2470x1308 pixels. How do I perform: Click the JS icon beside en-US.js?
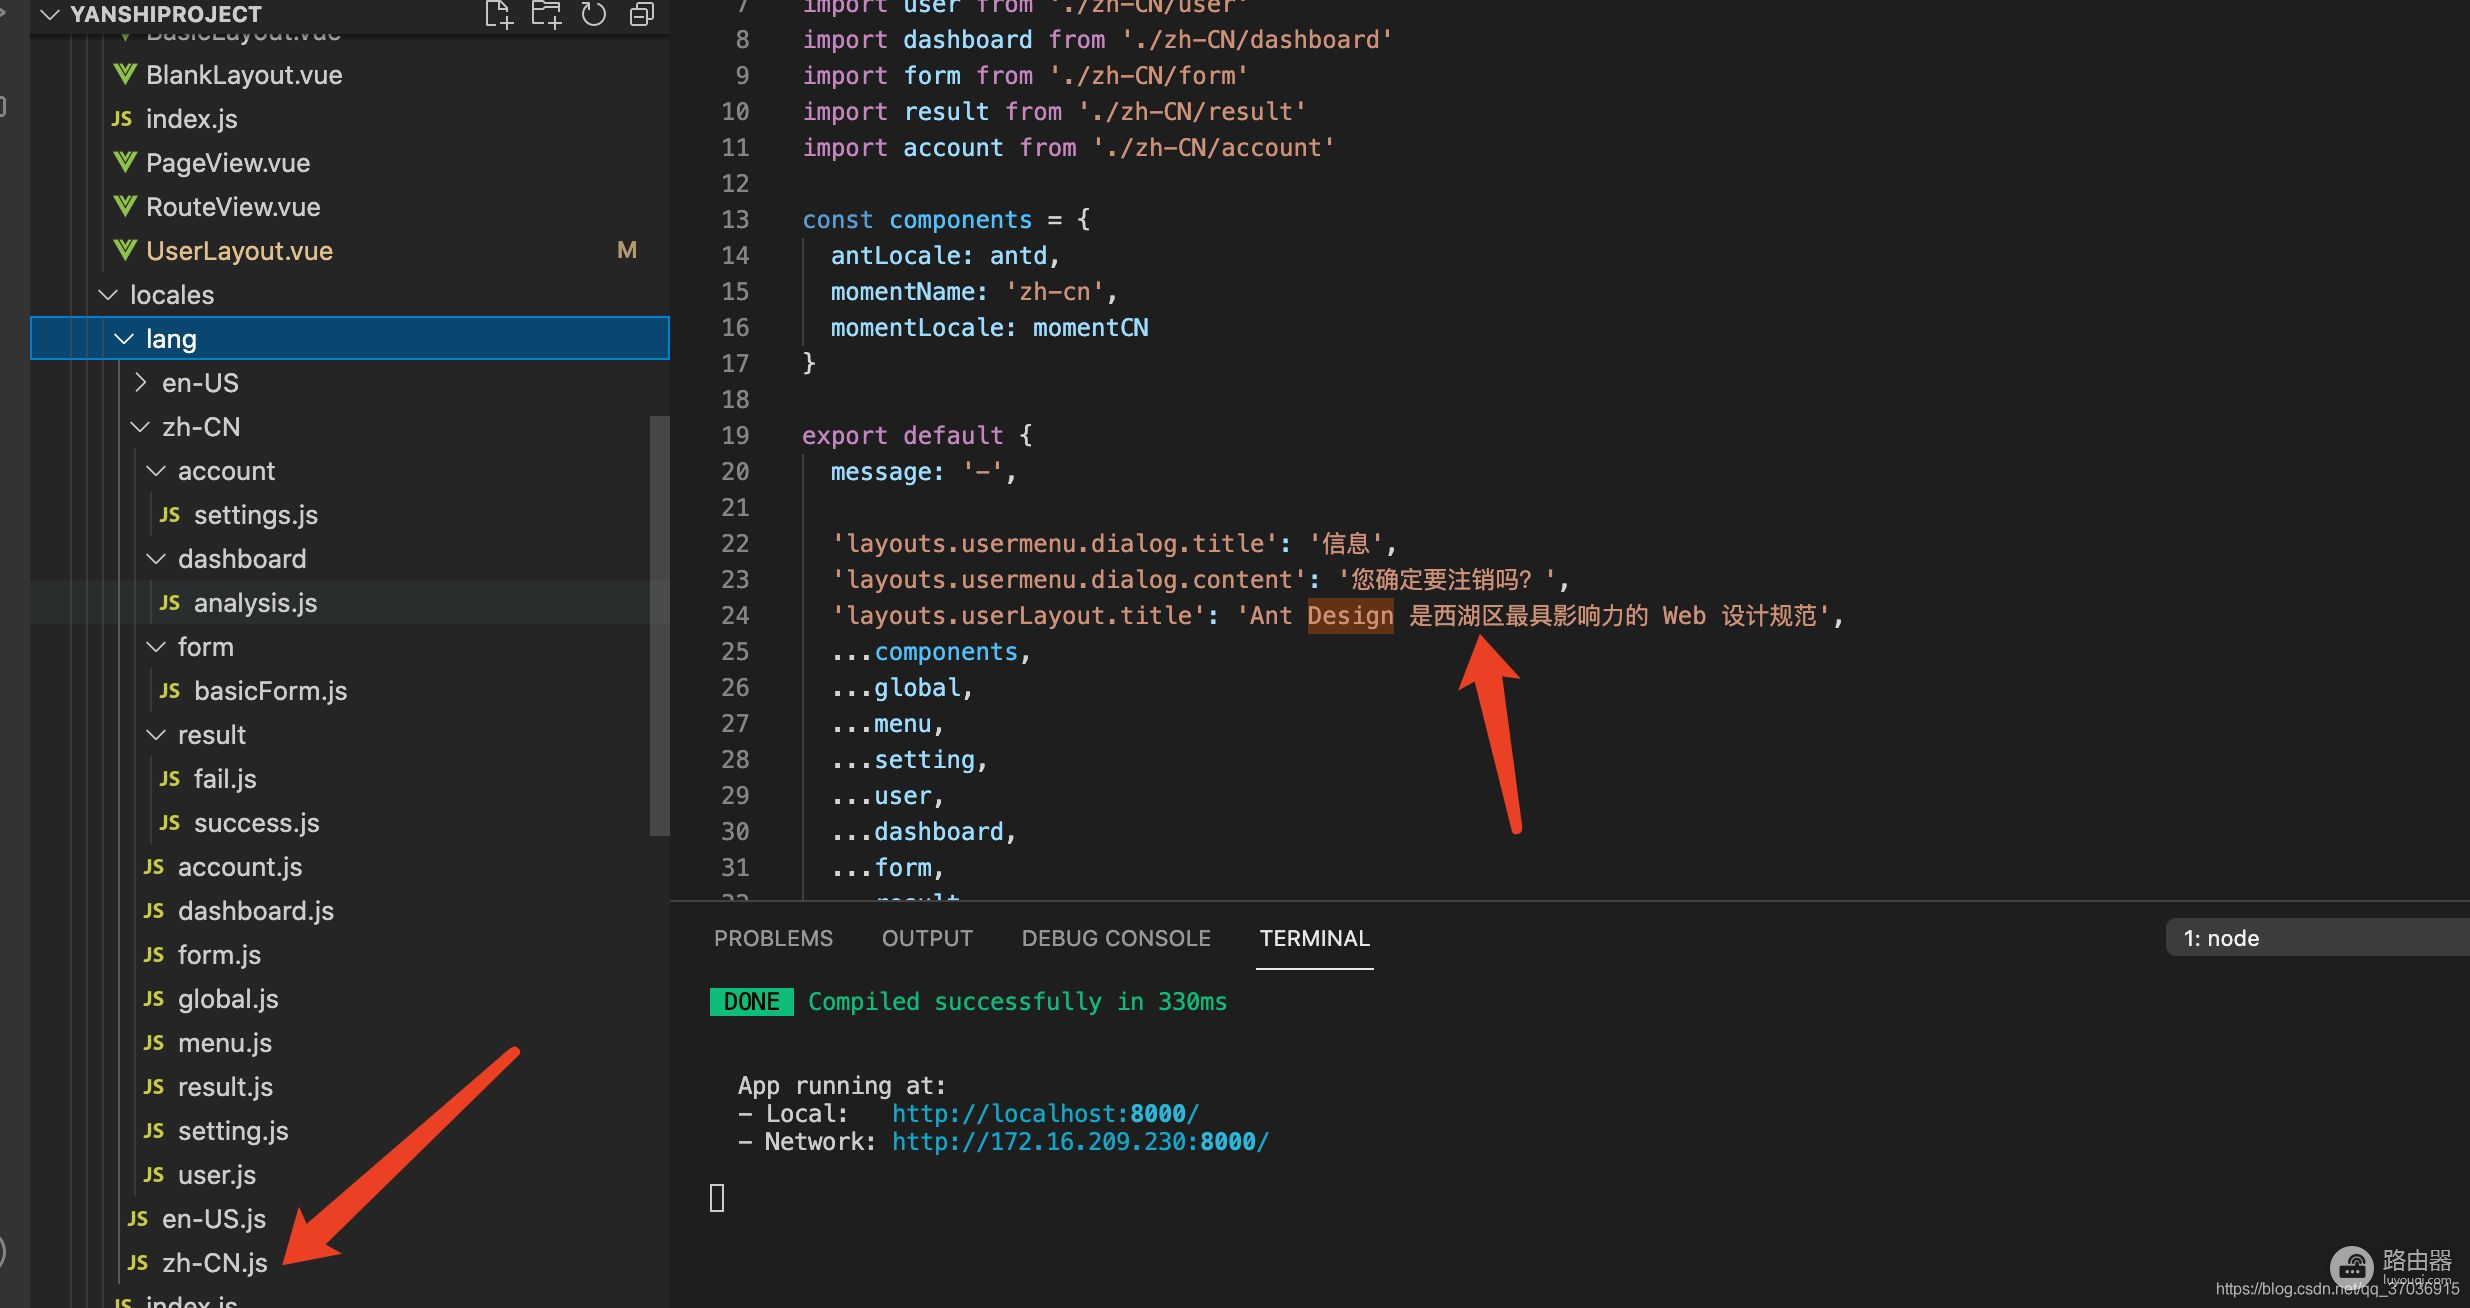(138, 1218)
